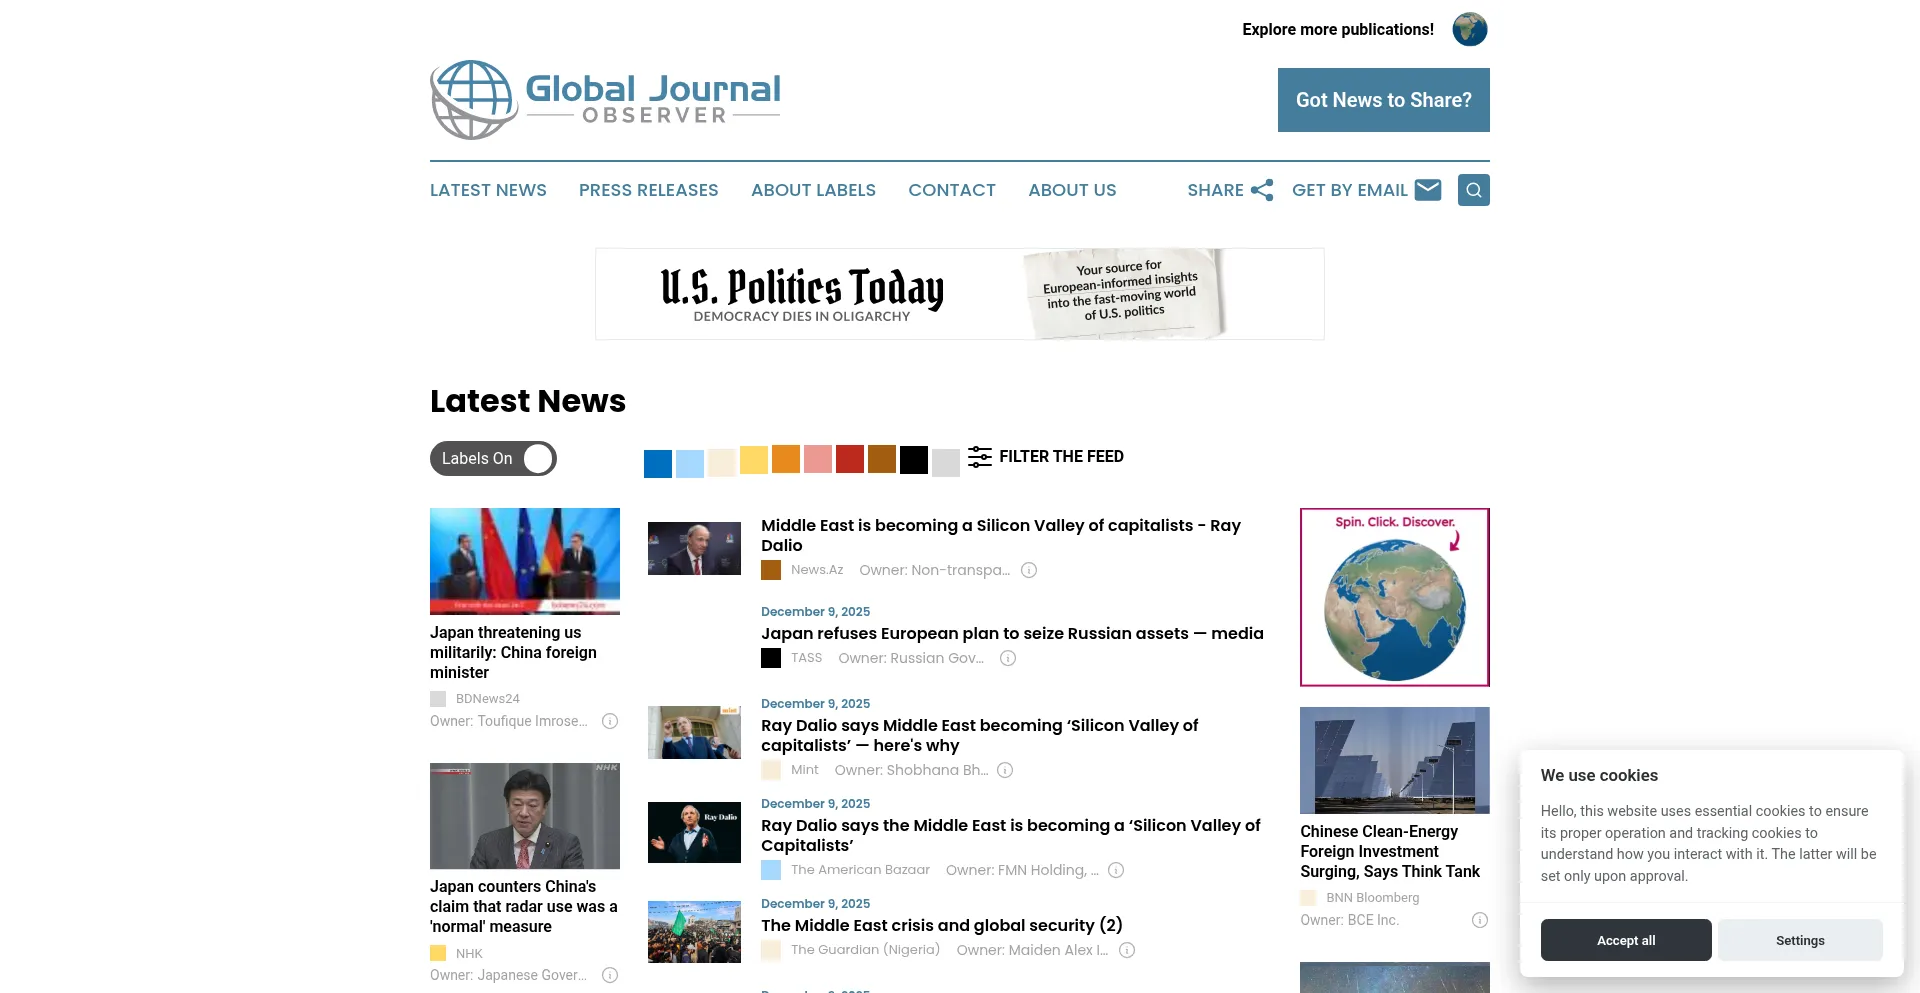Screen dimensions: 1920x993
Task: Click the share network icon
Action: (1262, 190)
